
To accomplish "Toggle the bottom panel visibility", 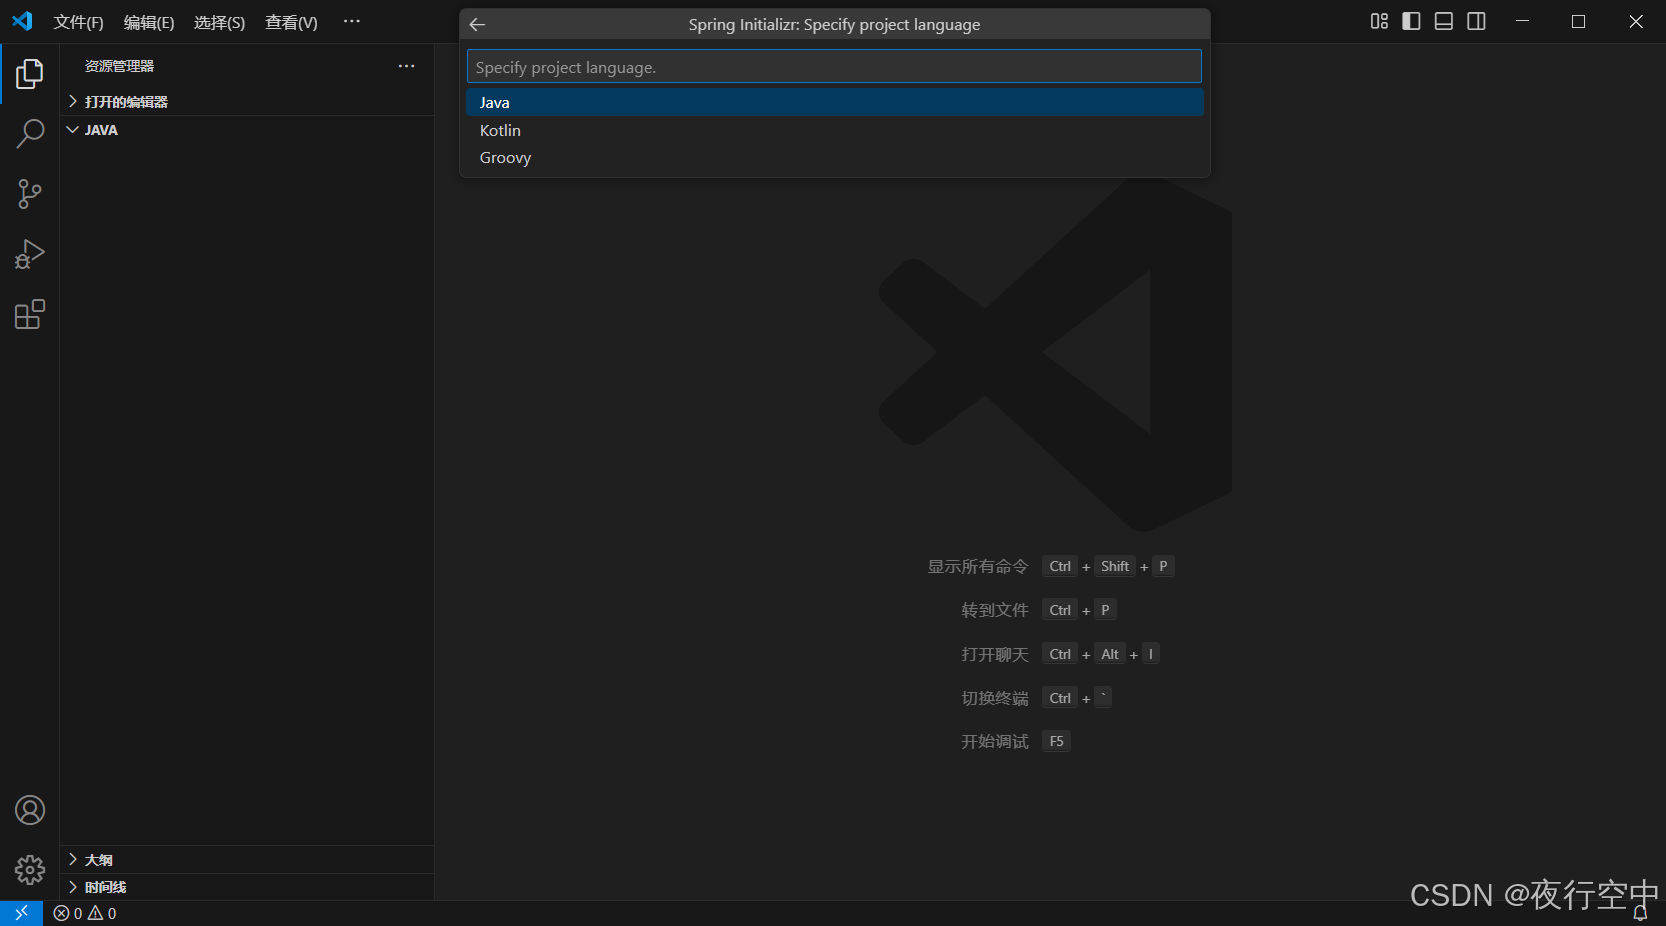I will 1444,21.
